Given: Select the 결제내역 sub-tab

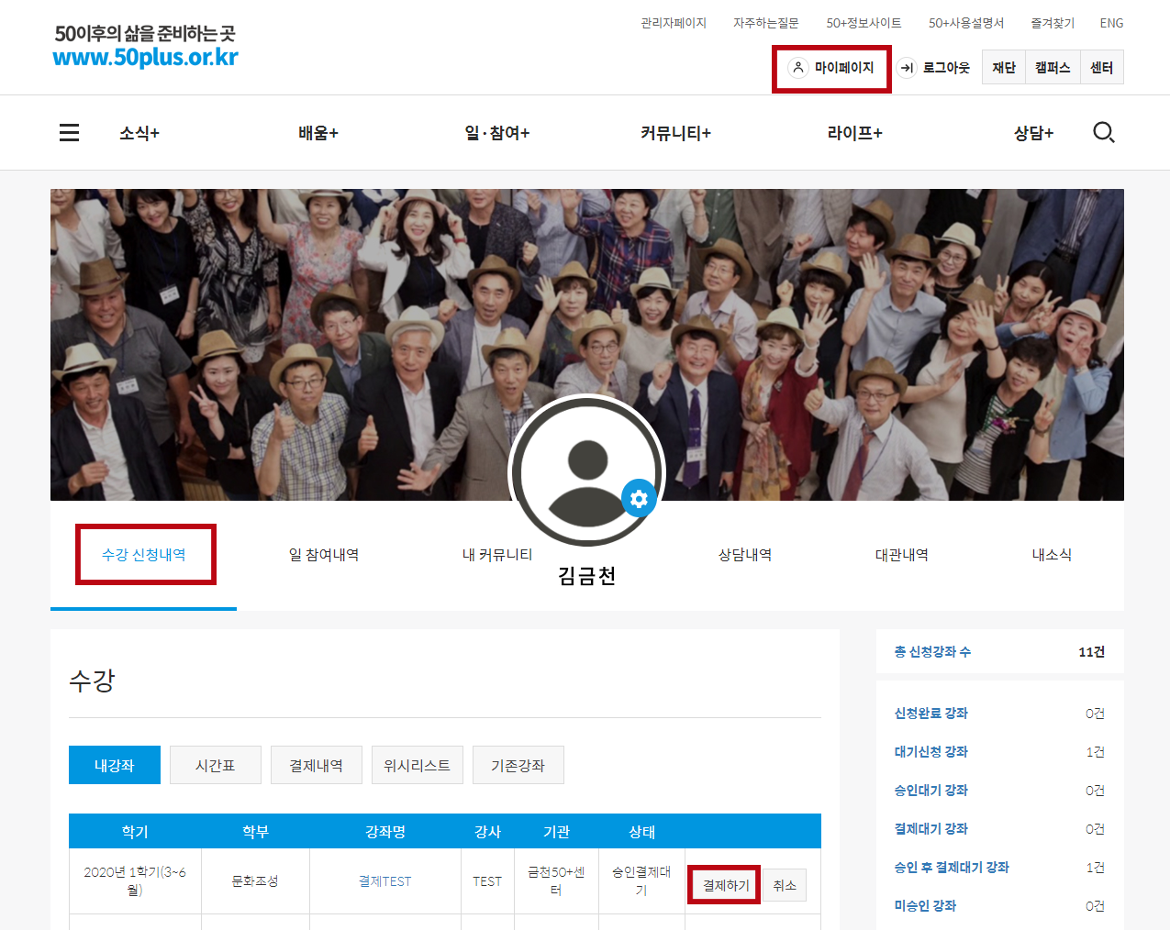Looking at the screenshot, I should 316,765.
